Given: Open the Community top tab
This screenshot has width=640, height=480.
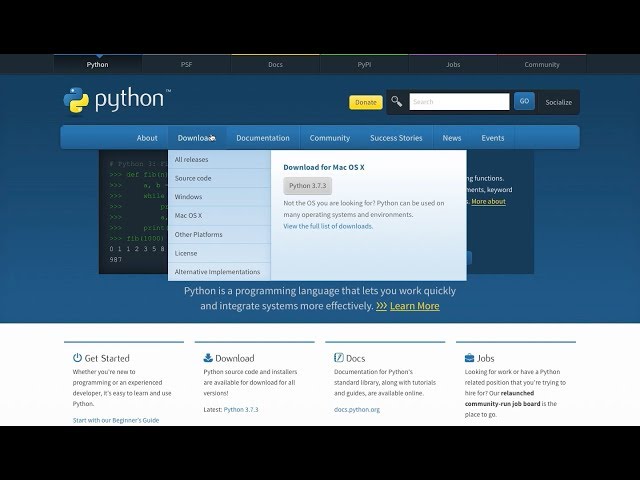Looking at the screenshot, I should tap(542, 64).
